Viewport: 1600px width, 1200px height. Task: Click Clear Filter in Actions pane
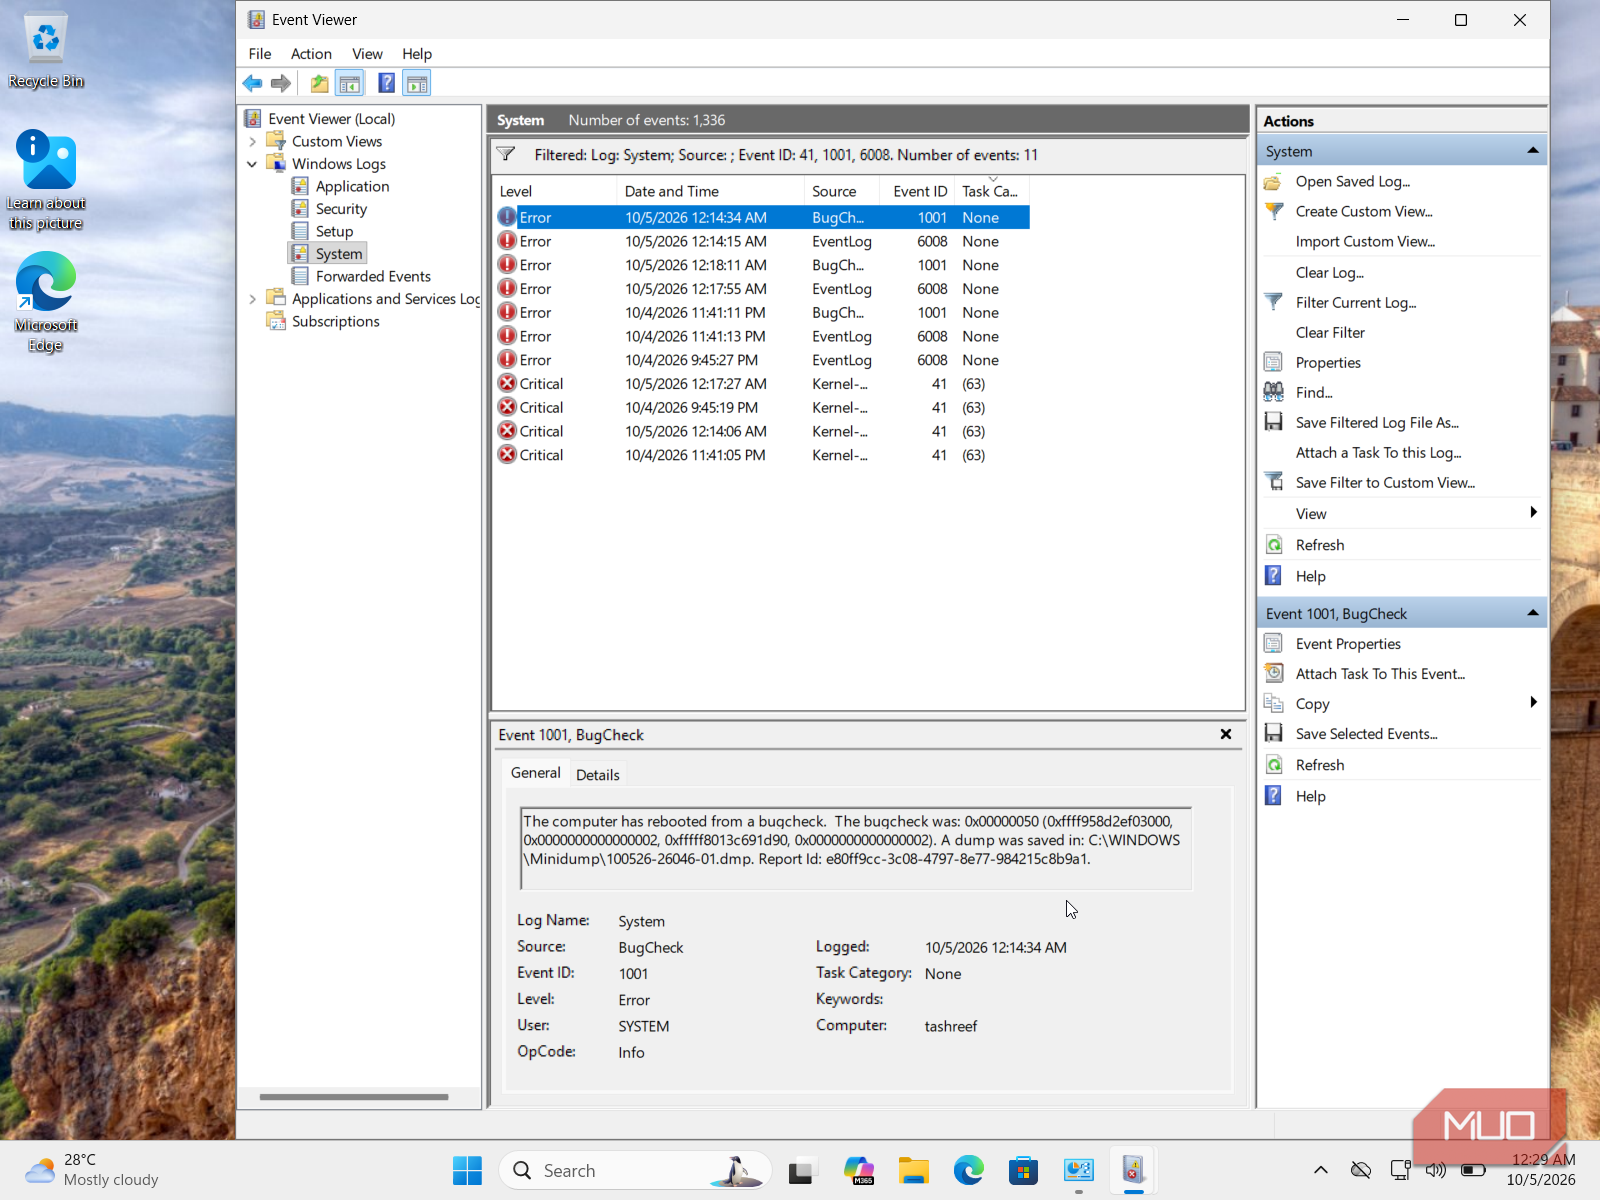point(1330,333)
